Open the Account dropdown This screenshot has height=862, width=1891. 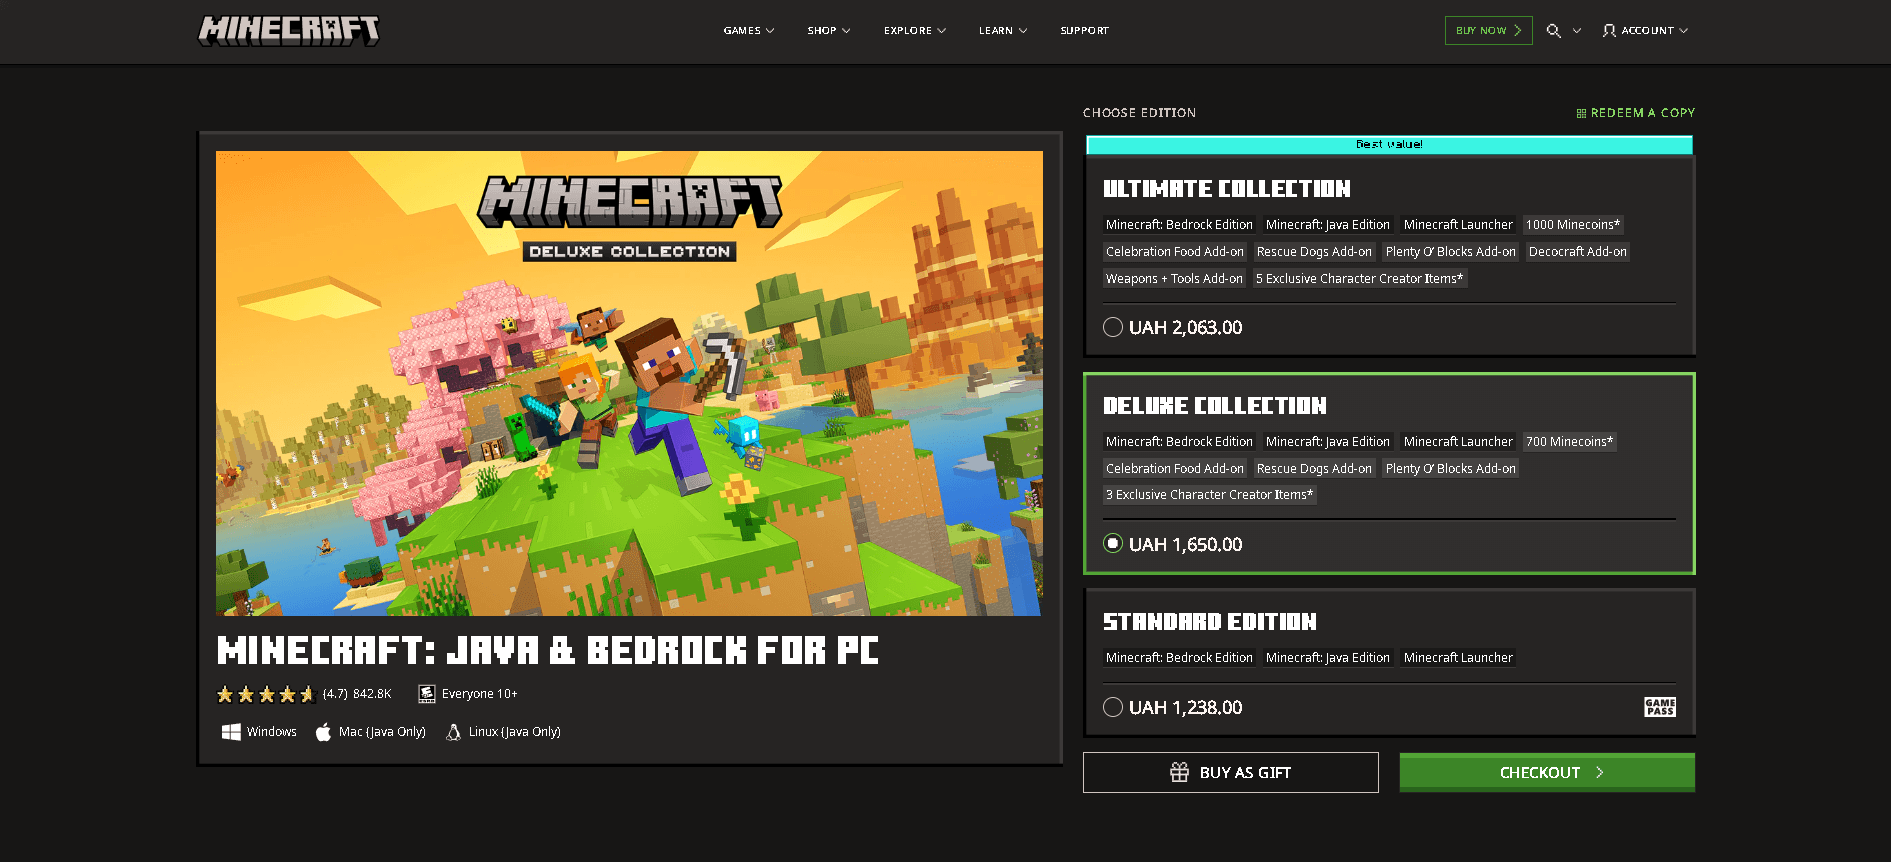[x=1645, y=31]
